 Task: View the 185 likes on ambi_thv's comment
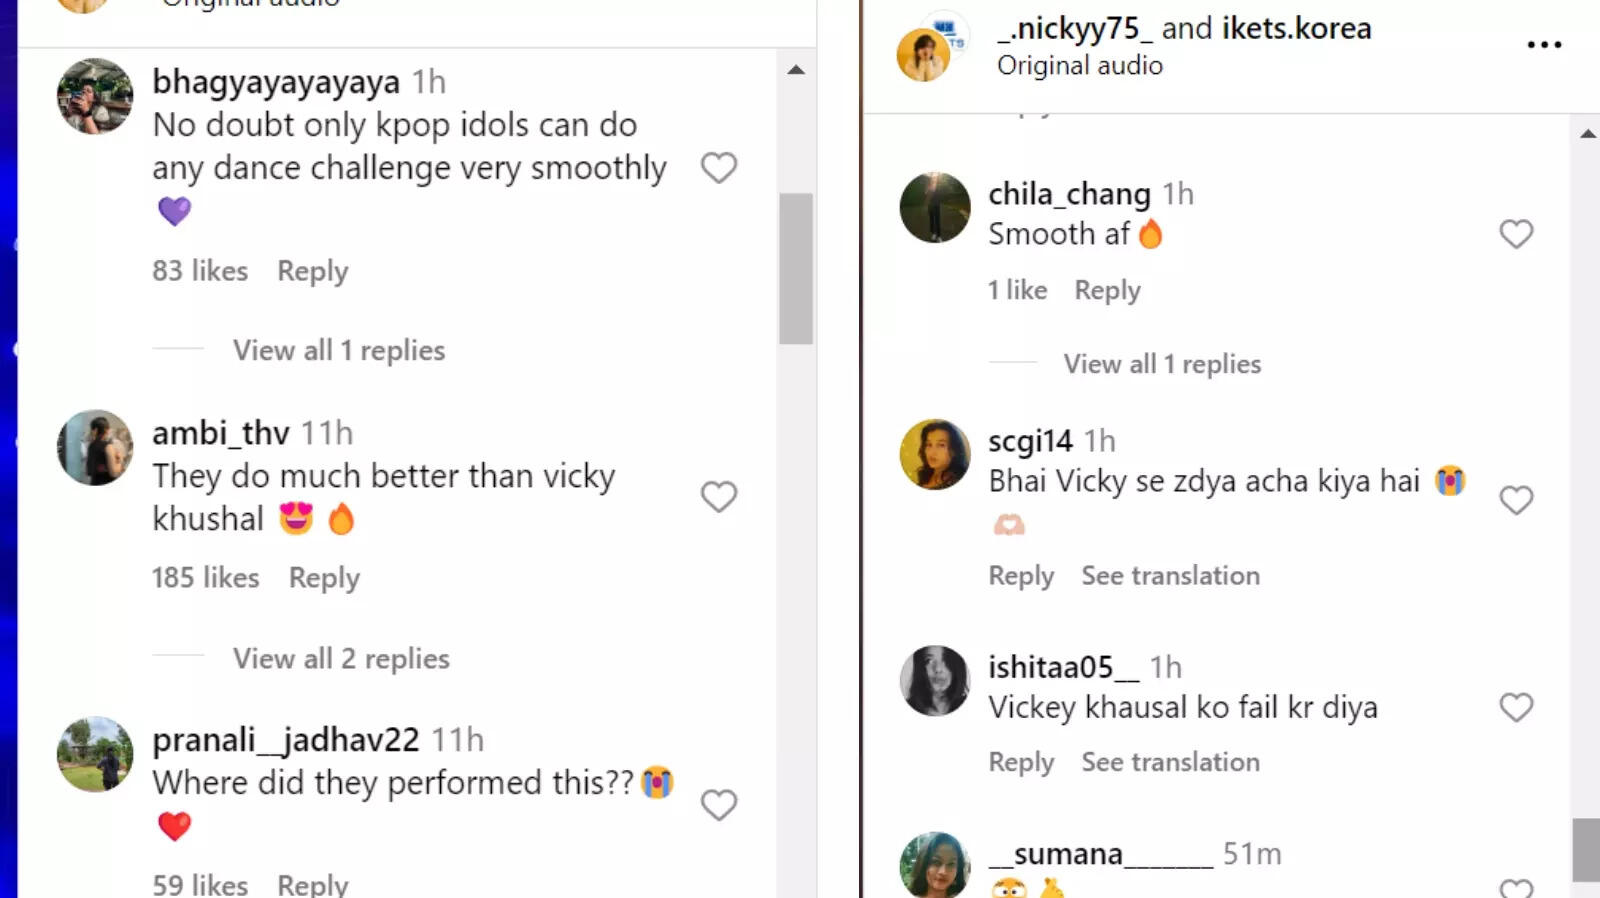click(205, 578)
